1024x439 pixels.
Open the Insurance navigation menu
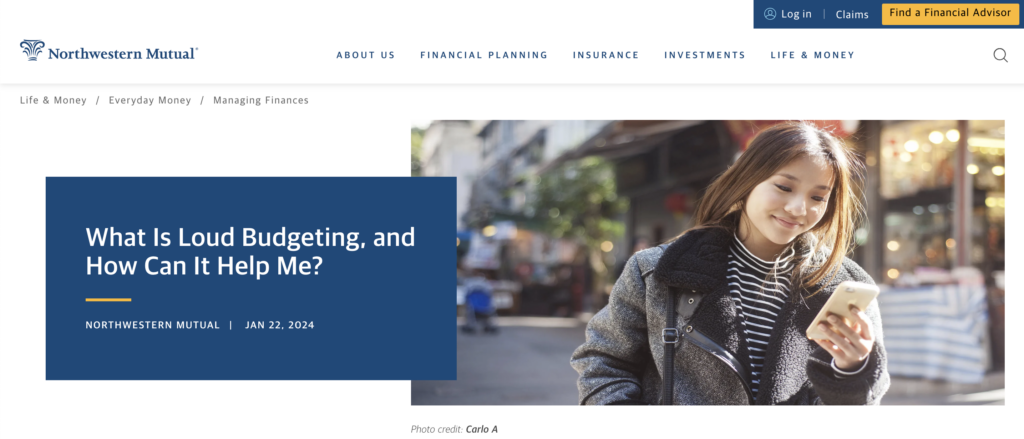(x=606, y=56)
